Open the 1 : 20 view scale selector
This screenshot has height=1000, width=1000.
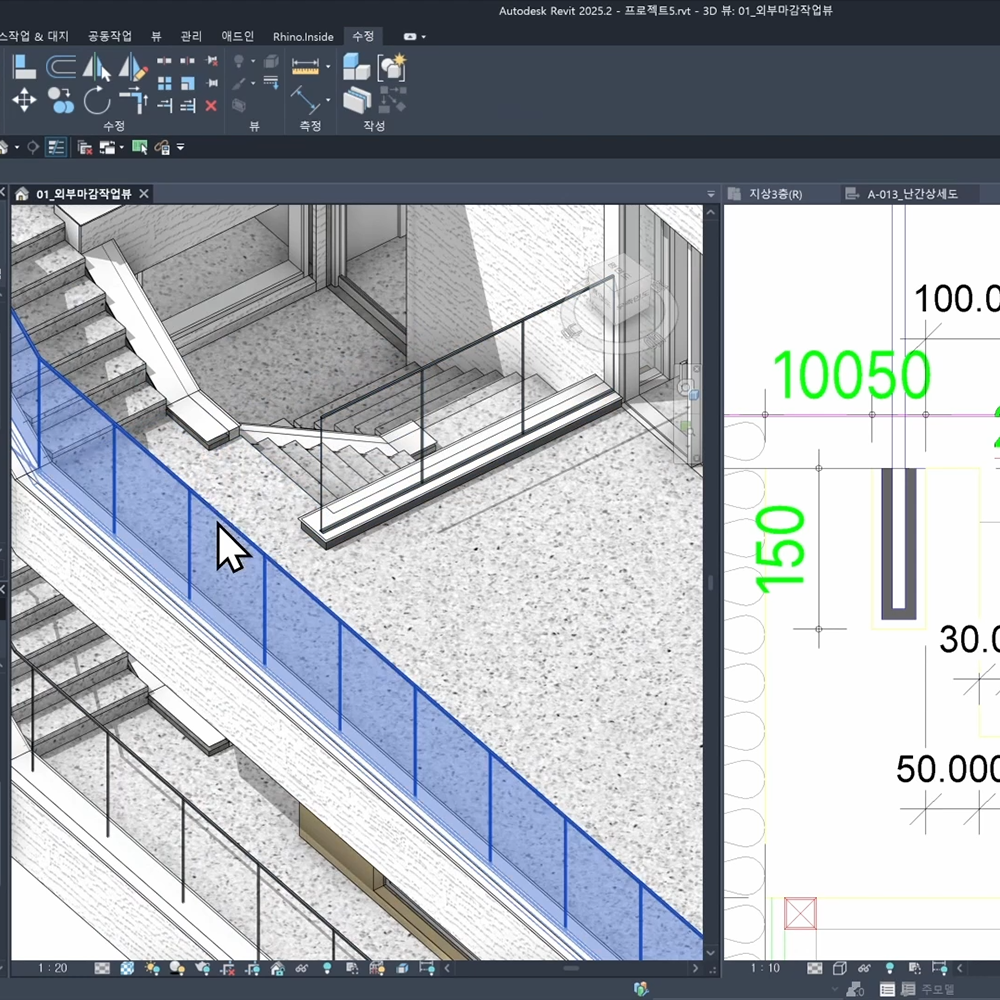53,968
